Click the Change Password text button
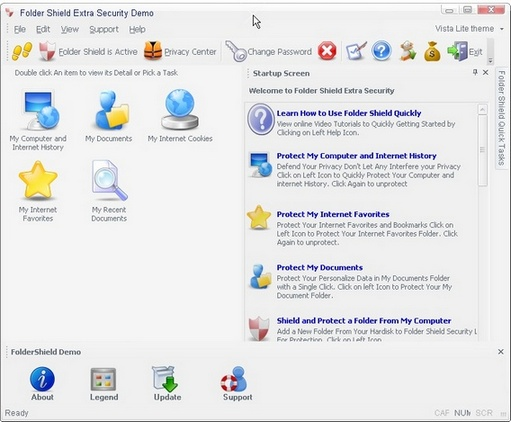The width and height of the screenshot is (511, 422). point(279,52)
